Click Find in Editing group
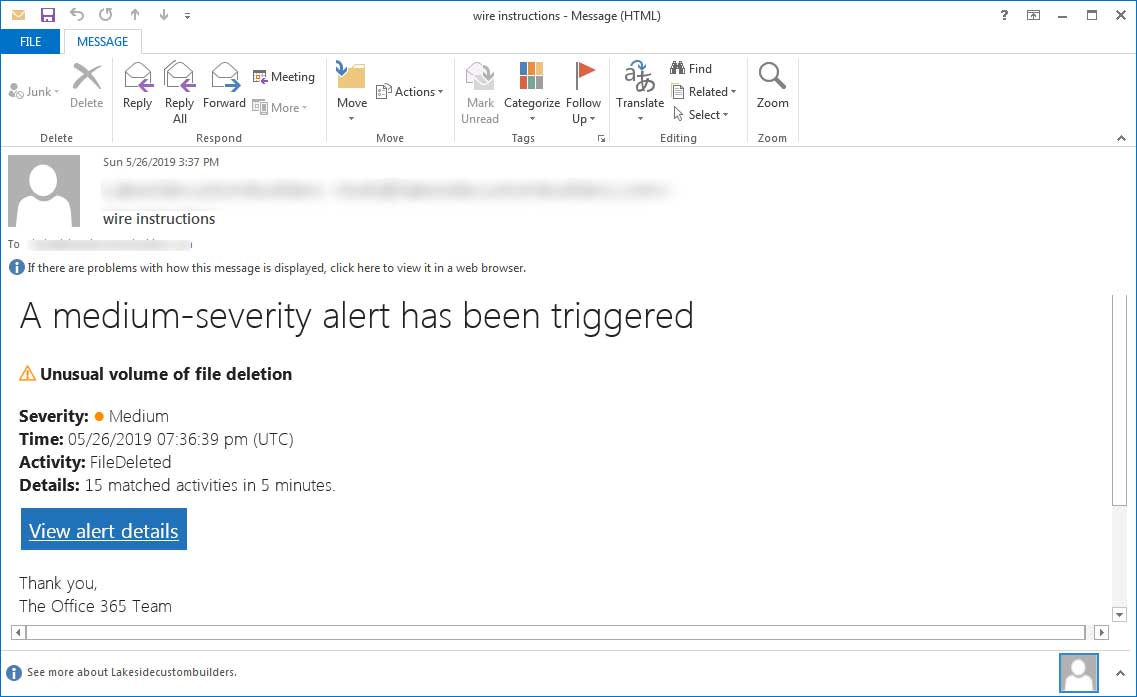Viewport: 1137px width, 697px height. pyautogui.click(x=691, y=68)
